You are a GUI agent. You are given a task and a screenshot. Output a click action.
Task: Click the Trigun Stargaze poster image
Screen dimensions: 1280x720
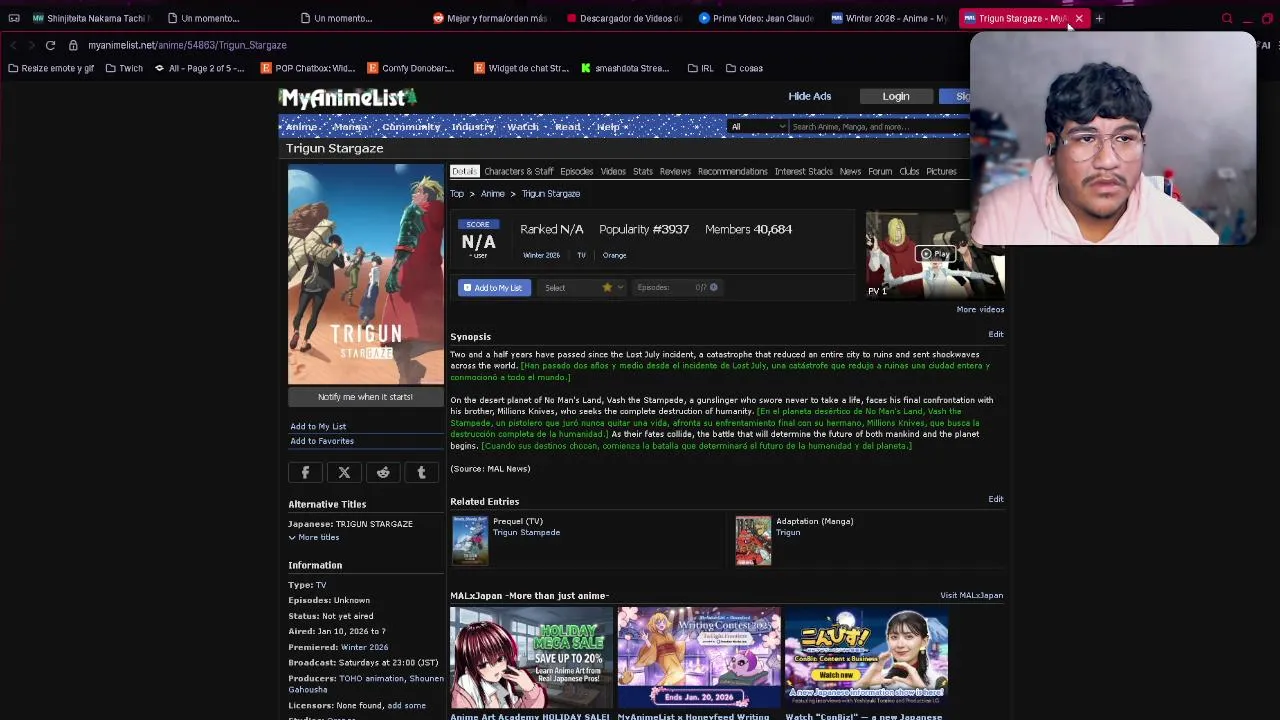[x=366, y=275]
